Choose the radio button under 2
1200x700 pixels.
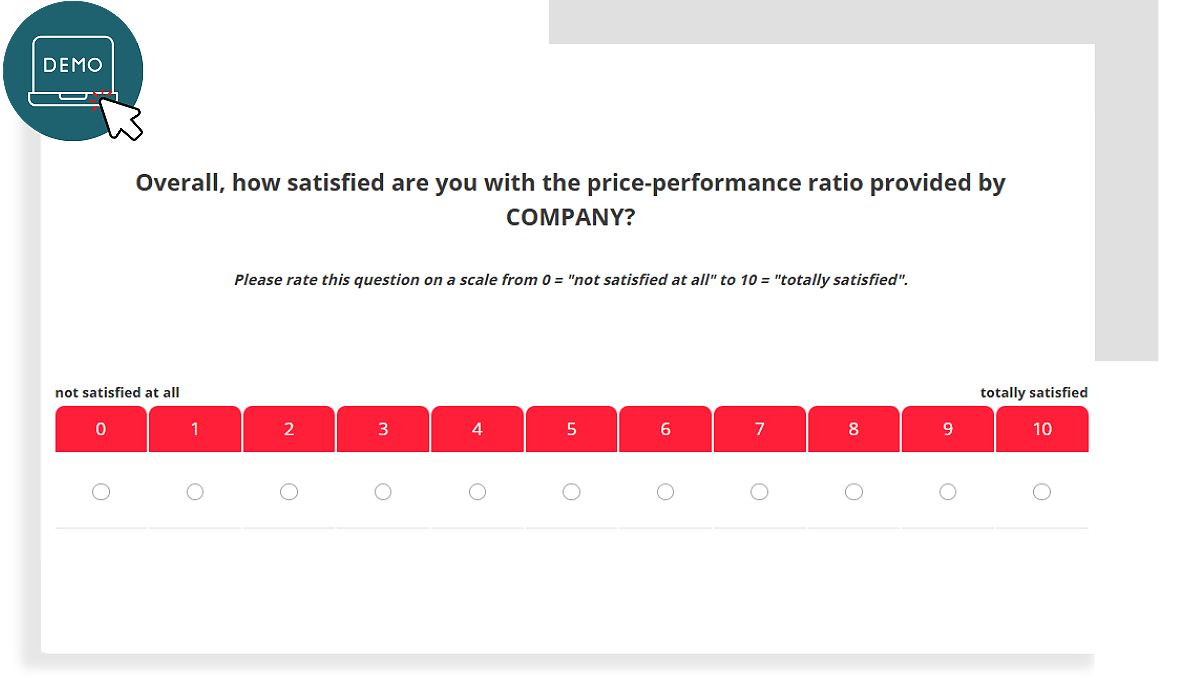[289, 492]
